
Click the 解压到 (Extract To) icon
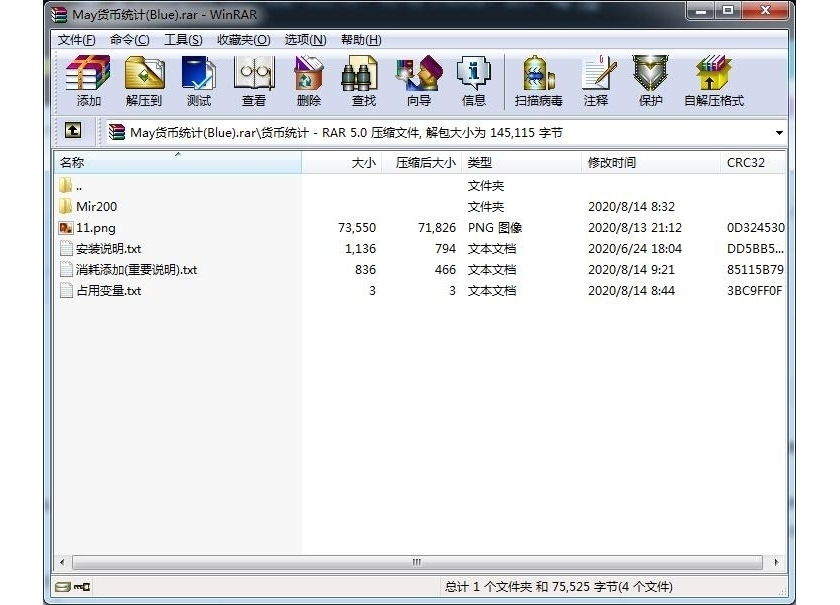click(144, 80)
